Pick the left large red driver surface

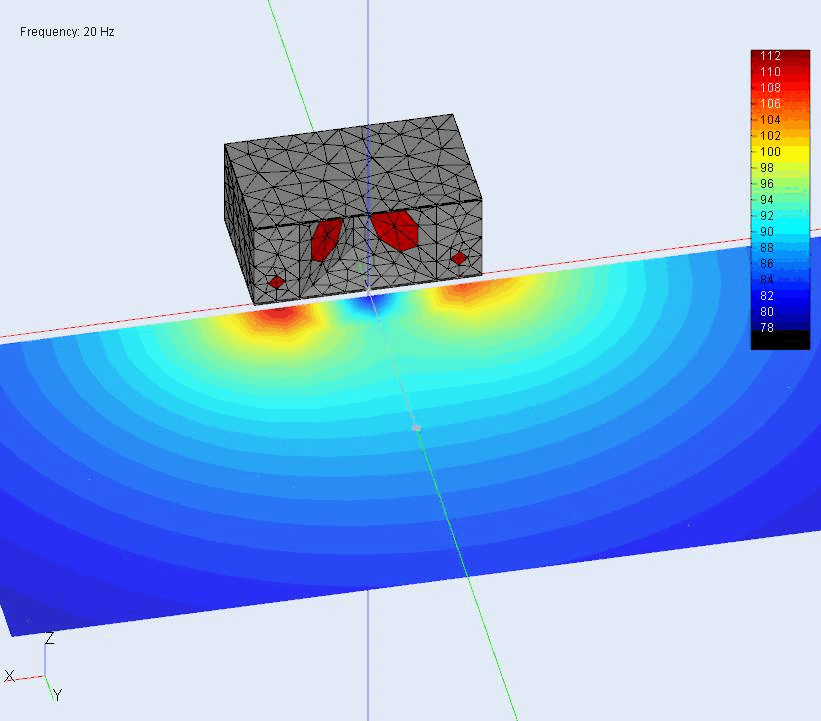(x=326, y=239)
